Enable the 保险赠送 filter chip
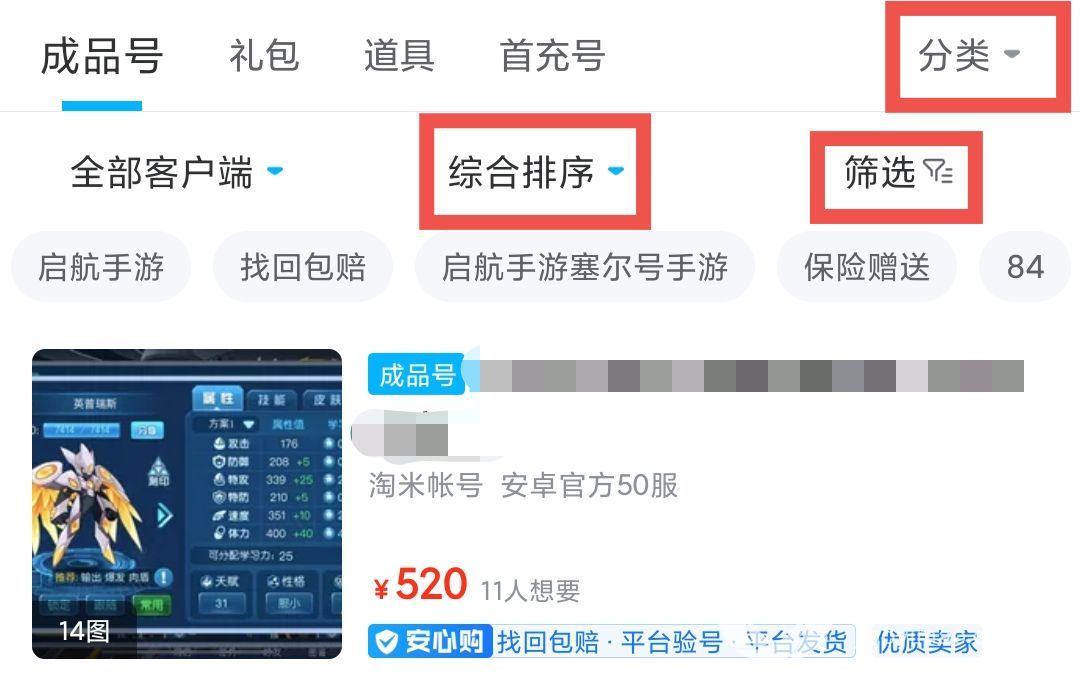1080x688 pixels. (x=867, y=267)
